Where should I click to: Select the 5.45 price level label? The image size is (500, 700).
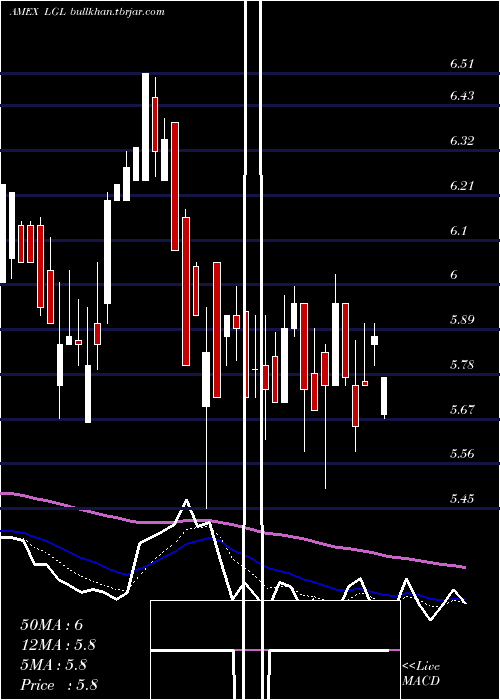coord(462,498)
